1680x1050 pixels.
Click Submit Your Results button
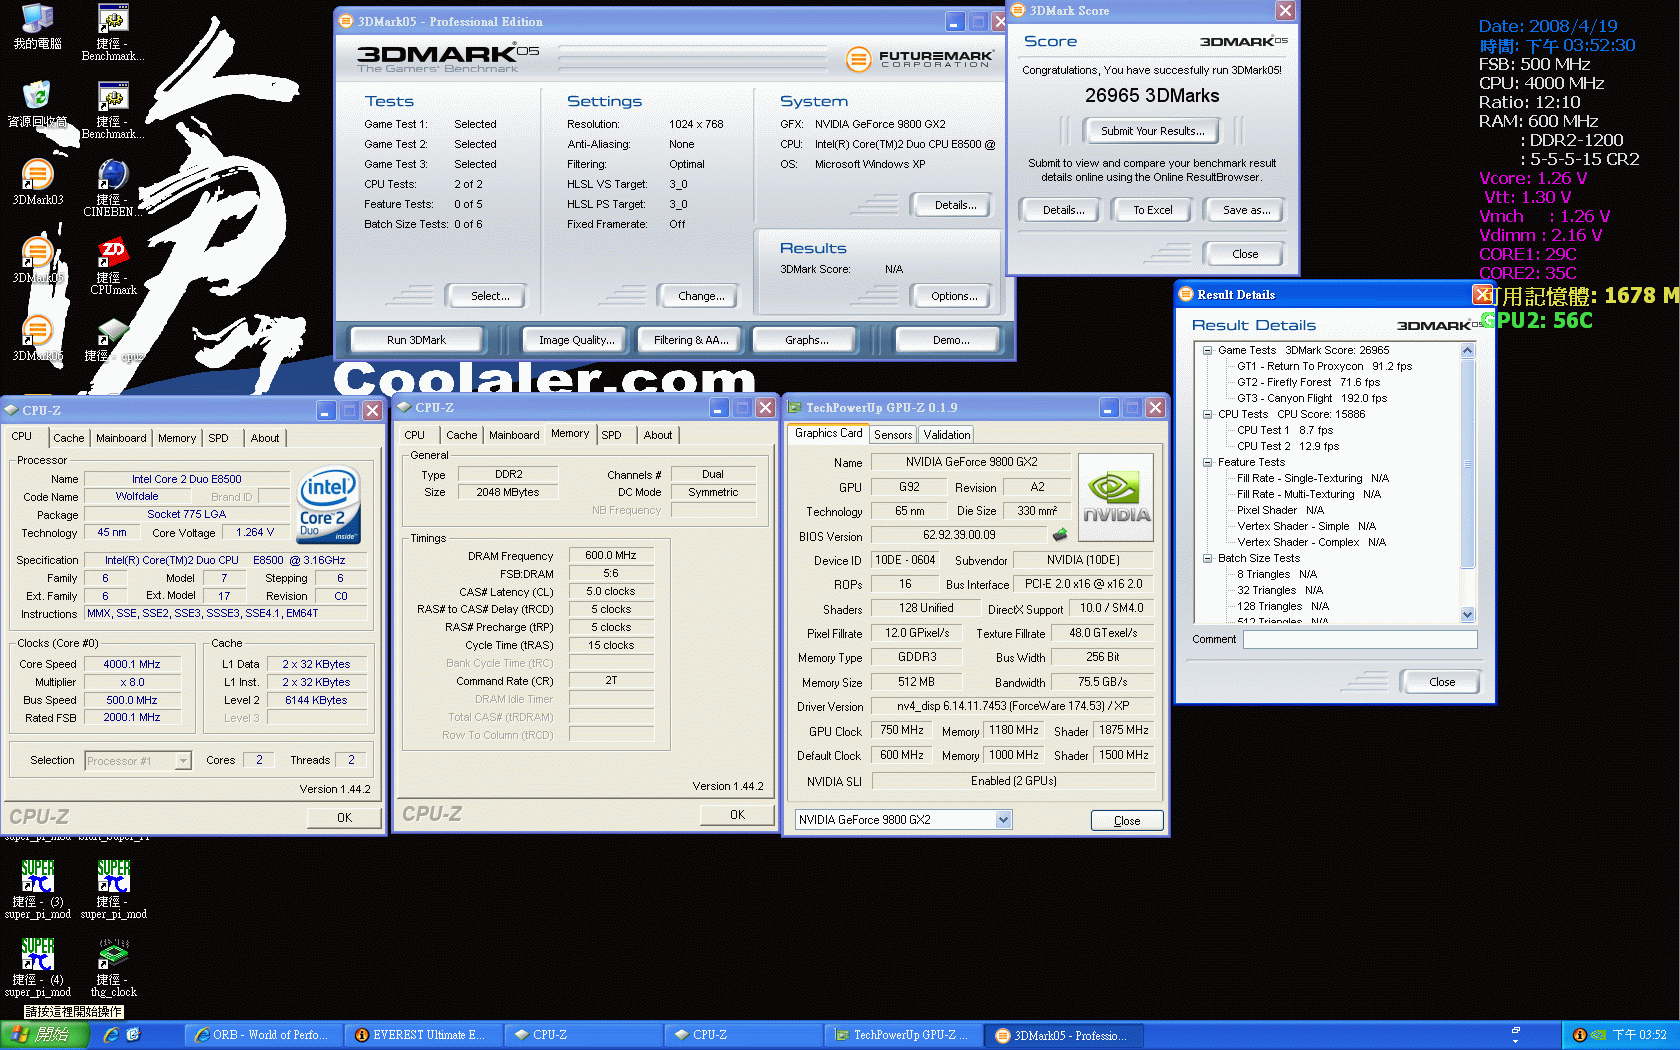click(x=1153, y=131)
